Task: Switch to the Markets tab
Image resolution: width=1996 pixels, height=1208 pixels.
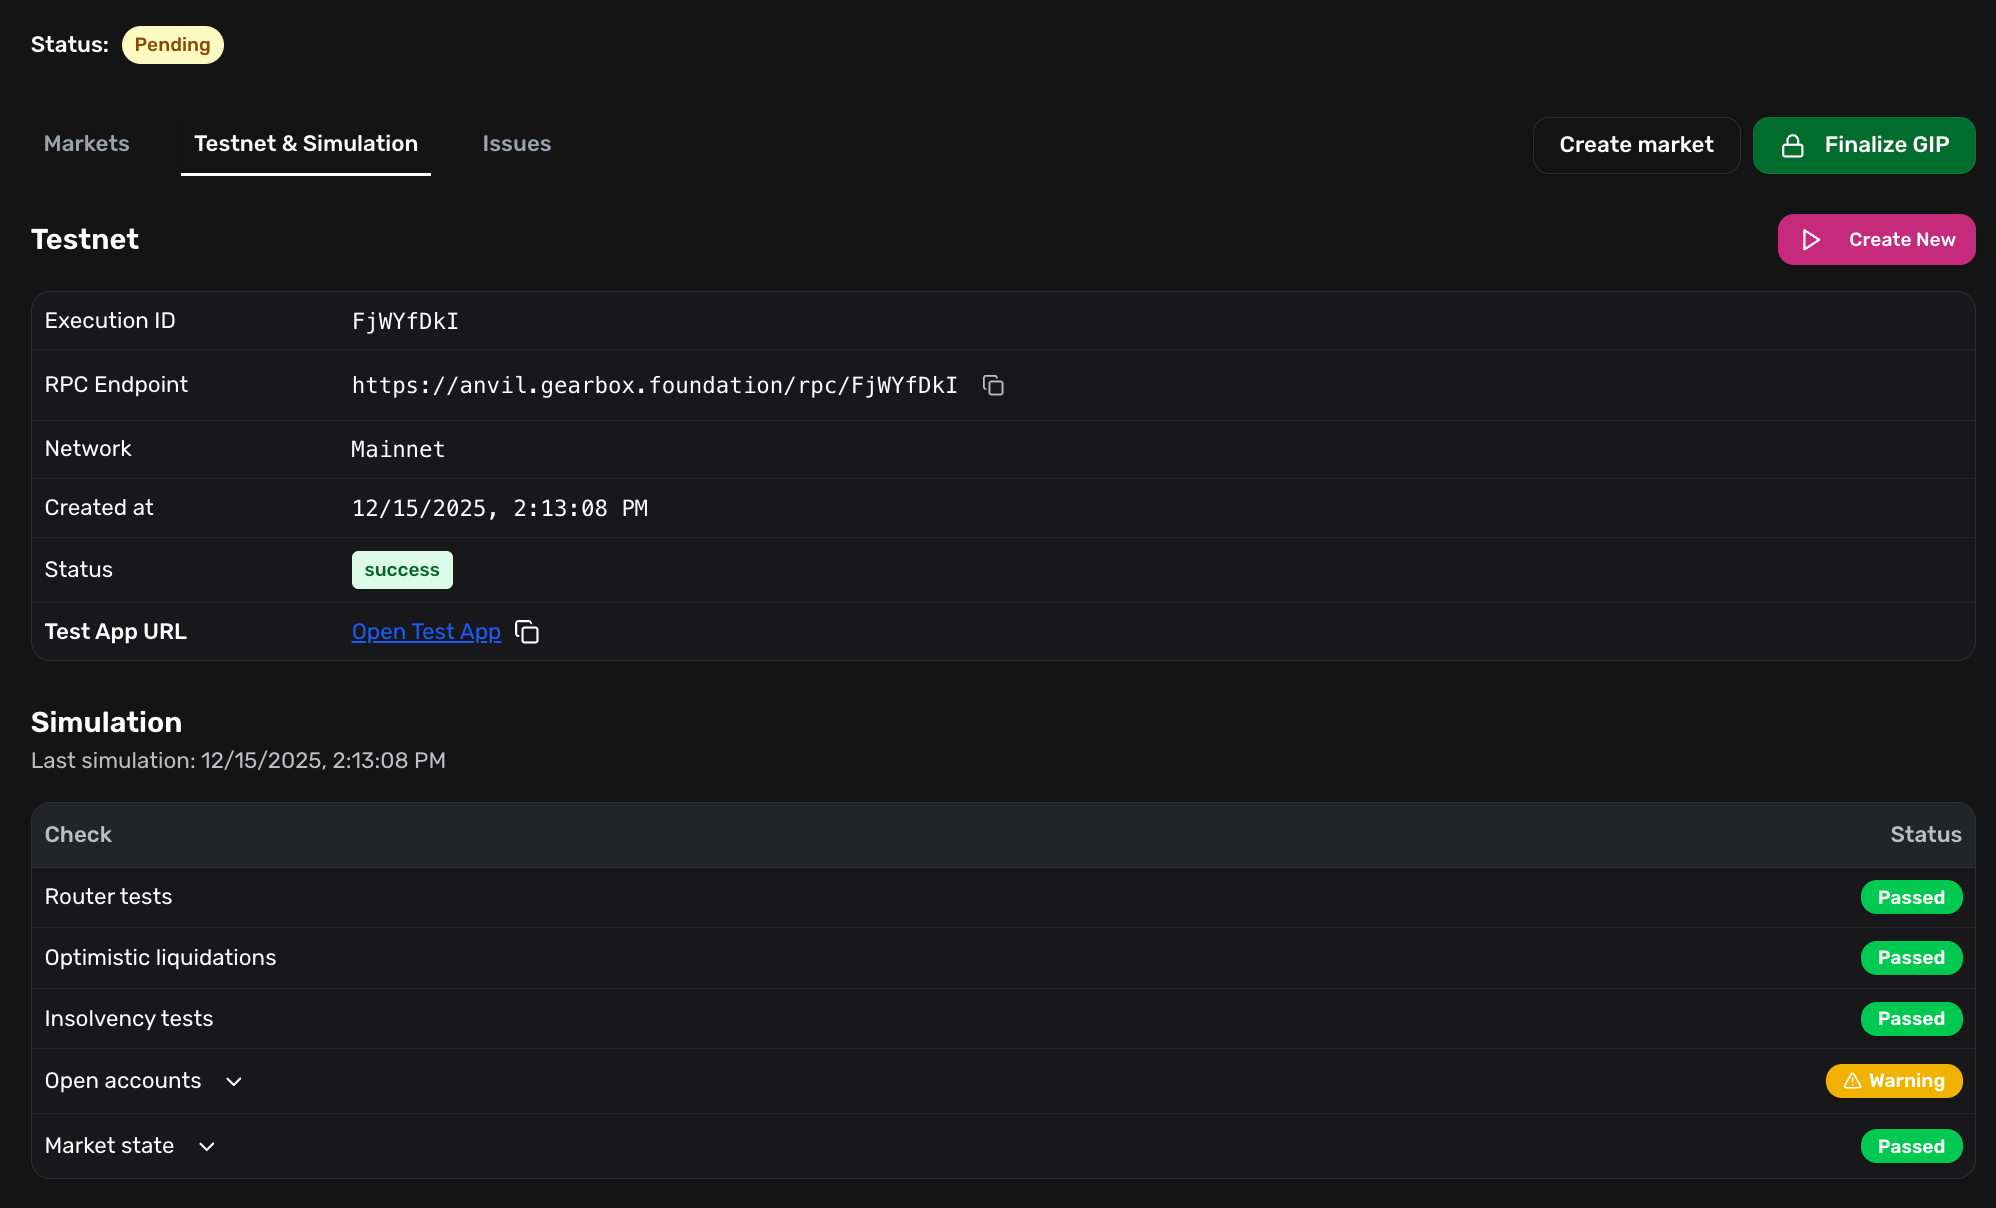Action: (x=87, y=144)
